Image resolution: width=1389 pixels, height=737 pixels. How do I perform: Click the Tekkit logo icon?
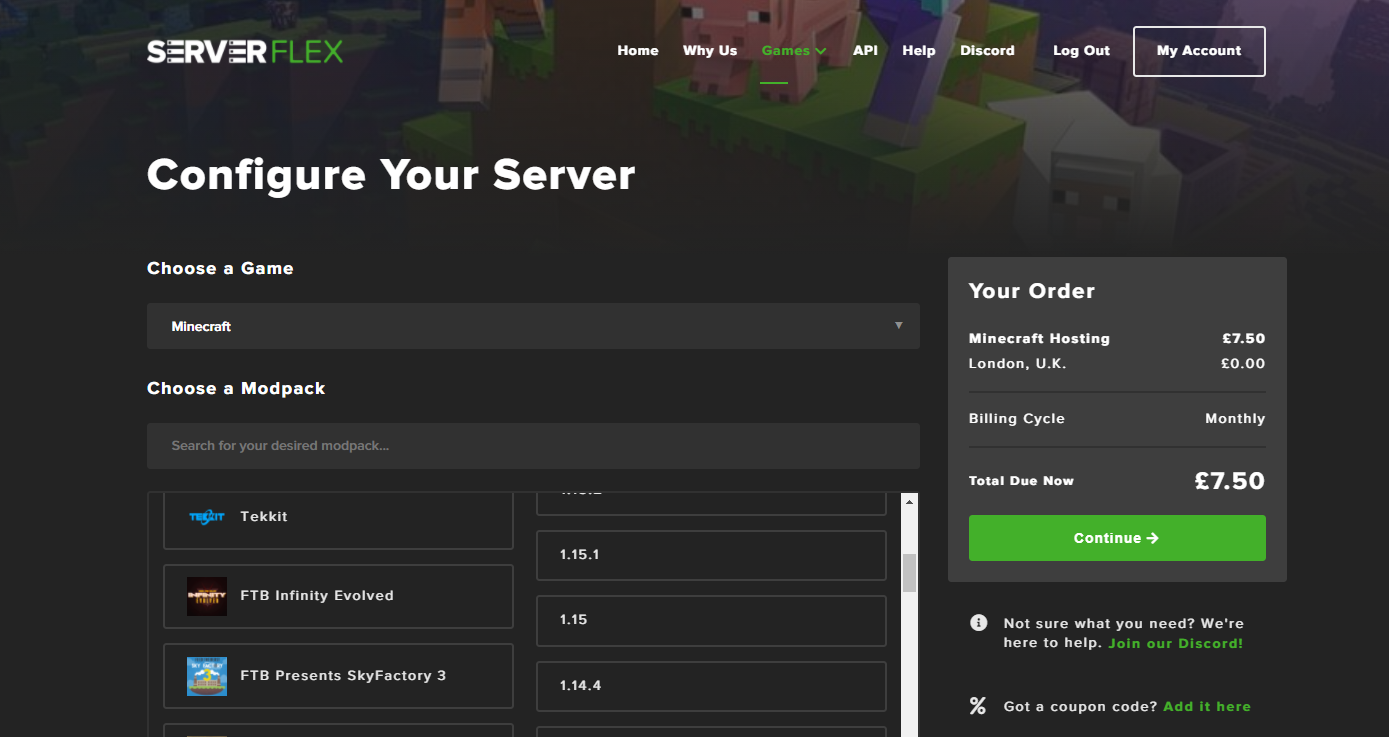pyautogui.click(x=207, y=517)
